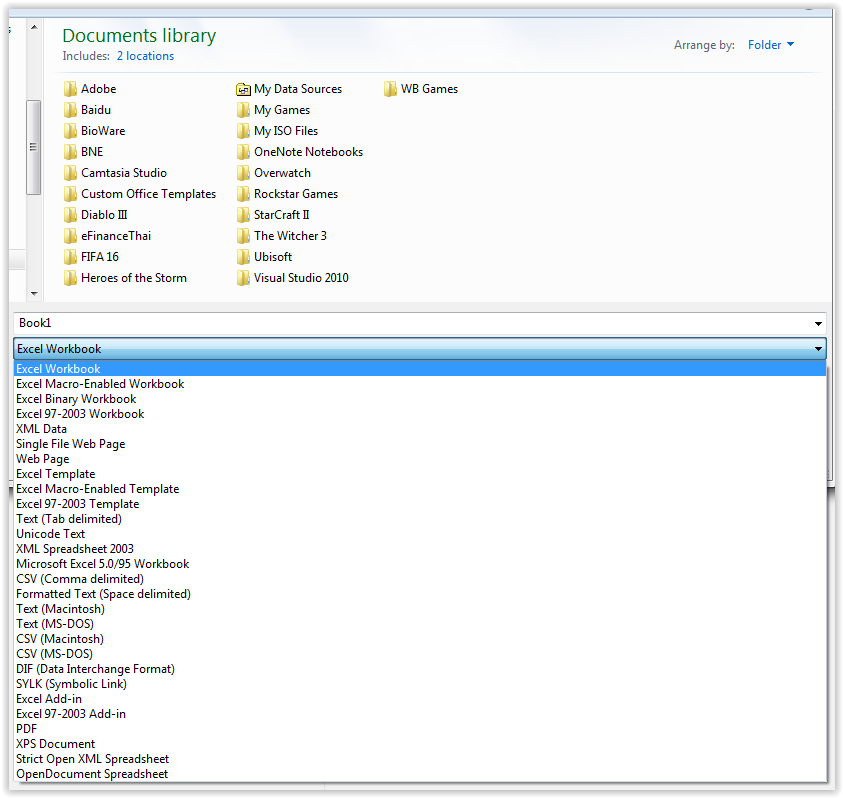843x798 pixels.
Task: Click the Baidu folder icon
Action: pos(70,110)
